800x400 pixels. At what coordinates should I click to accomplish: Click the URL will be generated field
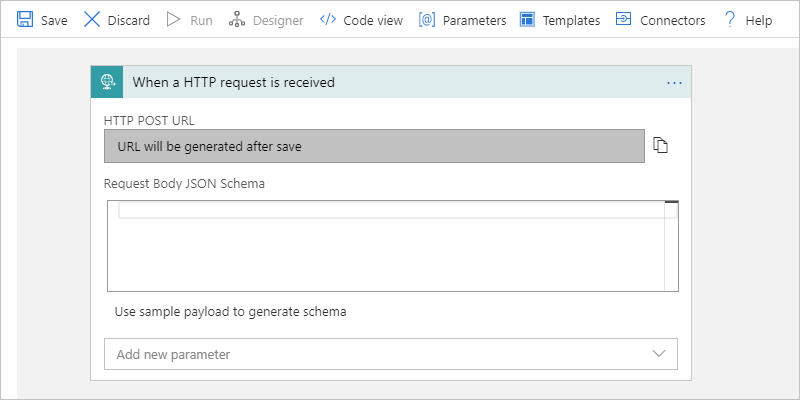click(x=374, y=146)
